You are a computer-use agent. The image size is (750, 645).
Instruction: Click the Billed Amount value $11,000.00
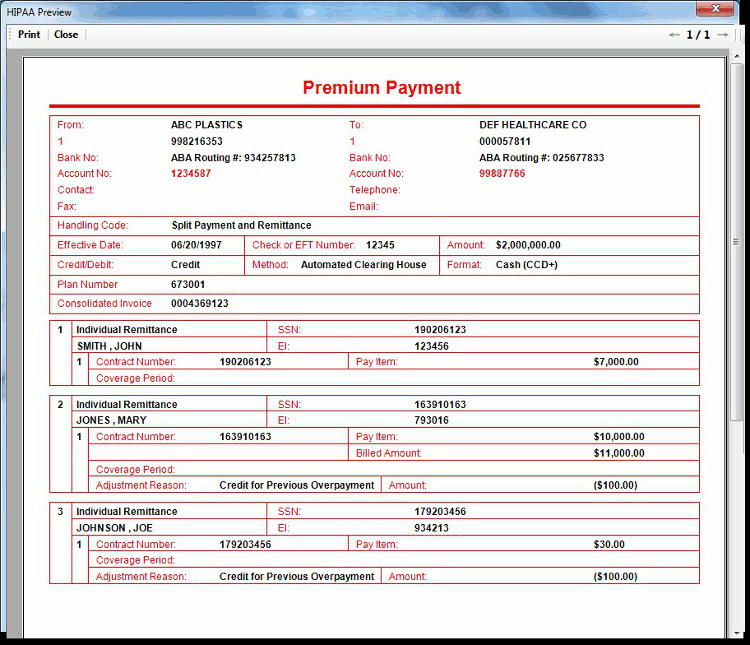619,453
